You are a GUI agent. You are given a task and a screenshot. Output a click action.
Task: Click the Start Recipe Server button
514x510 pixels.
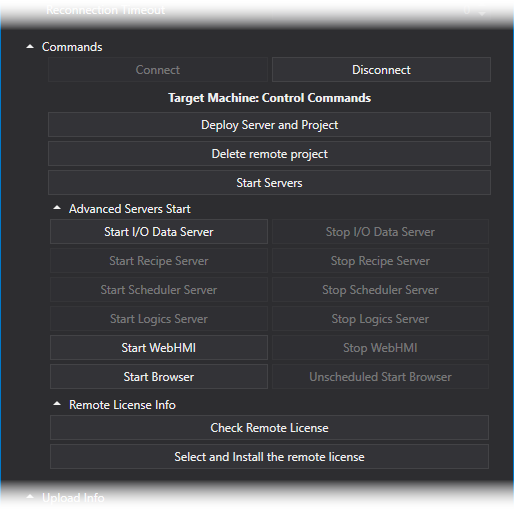point(159,261)
